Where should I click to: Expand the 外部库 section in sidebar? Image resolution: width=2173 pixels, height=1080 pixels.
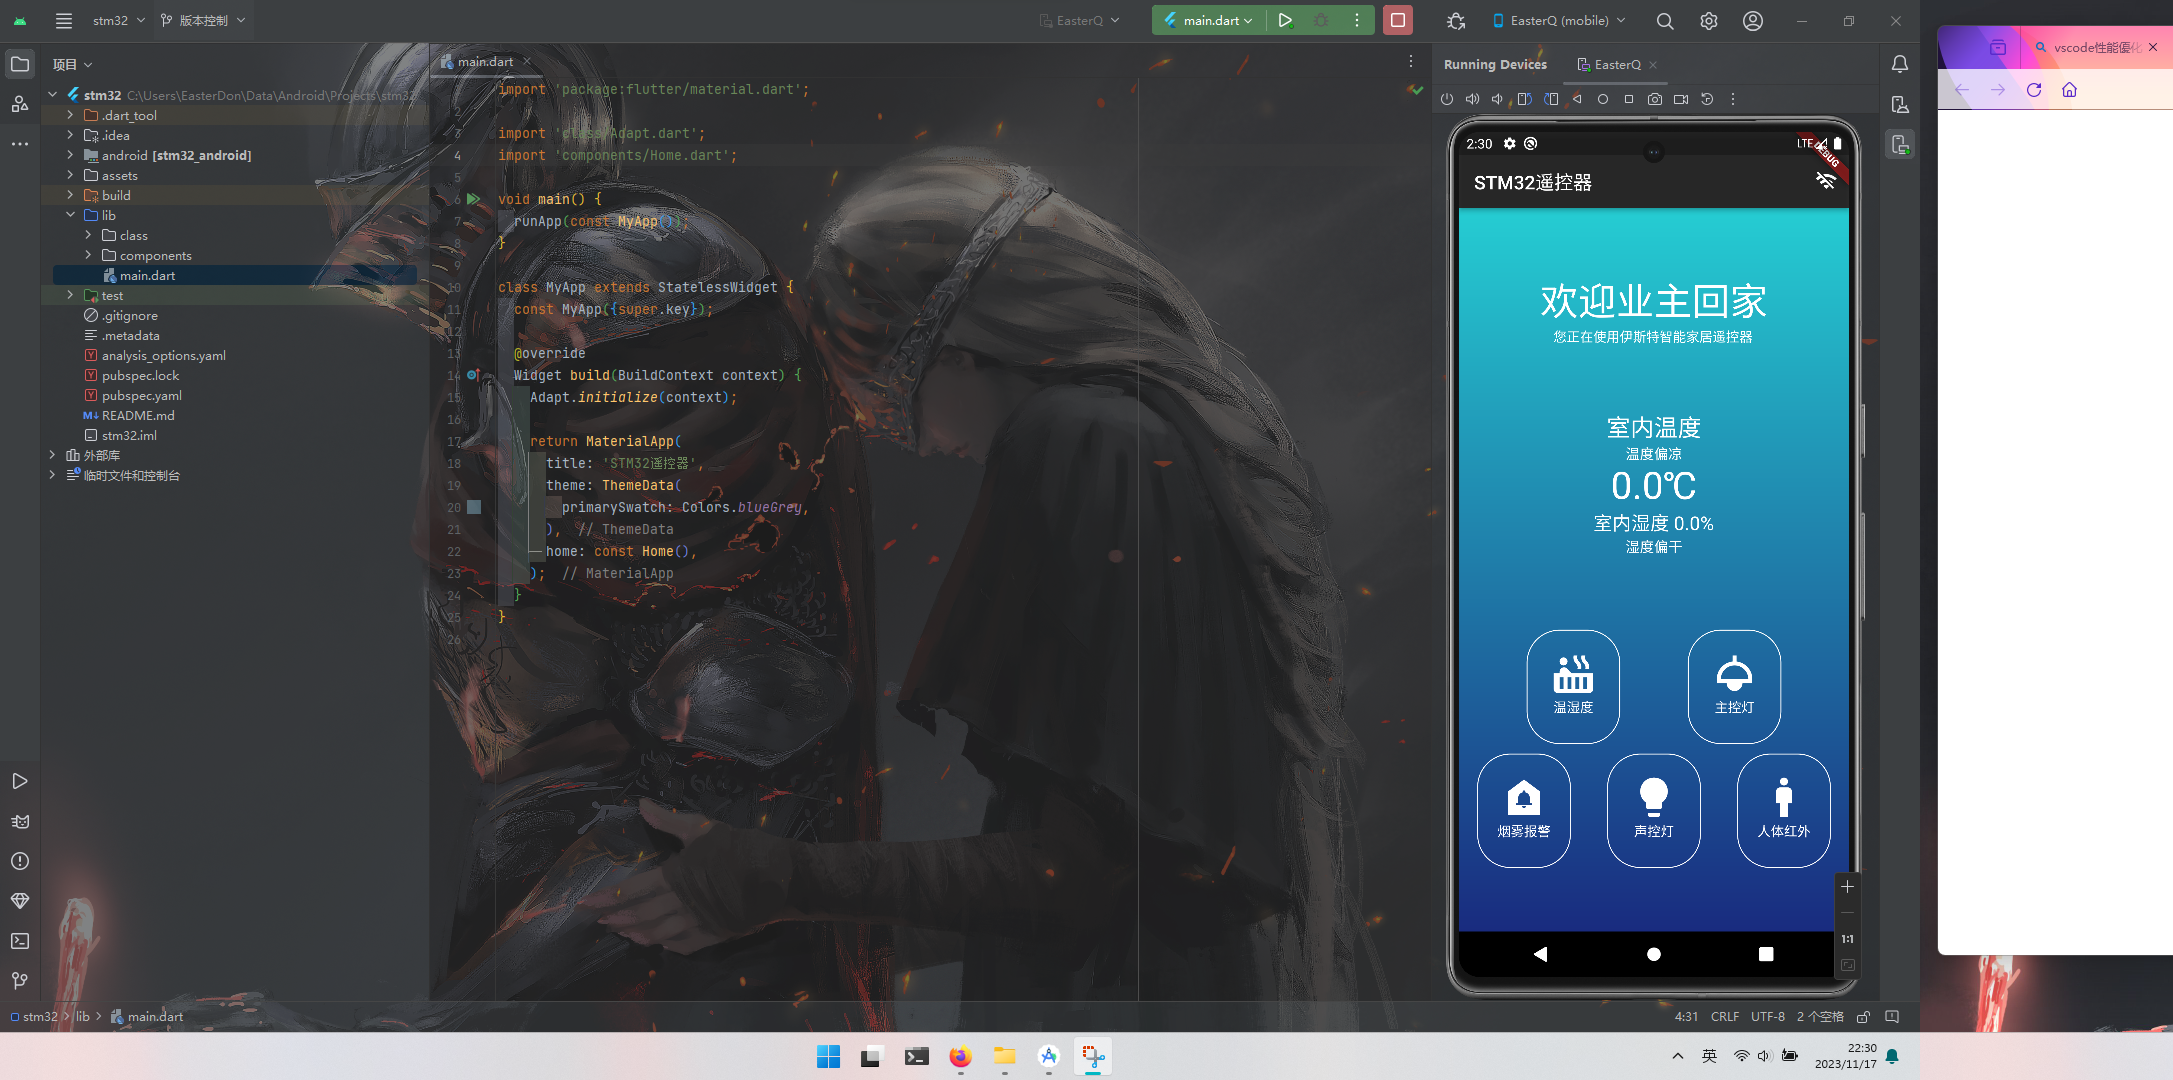coord(53,455)
